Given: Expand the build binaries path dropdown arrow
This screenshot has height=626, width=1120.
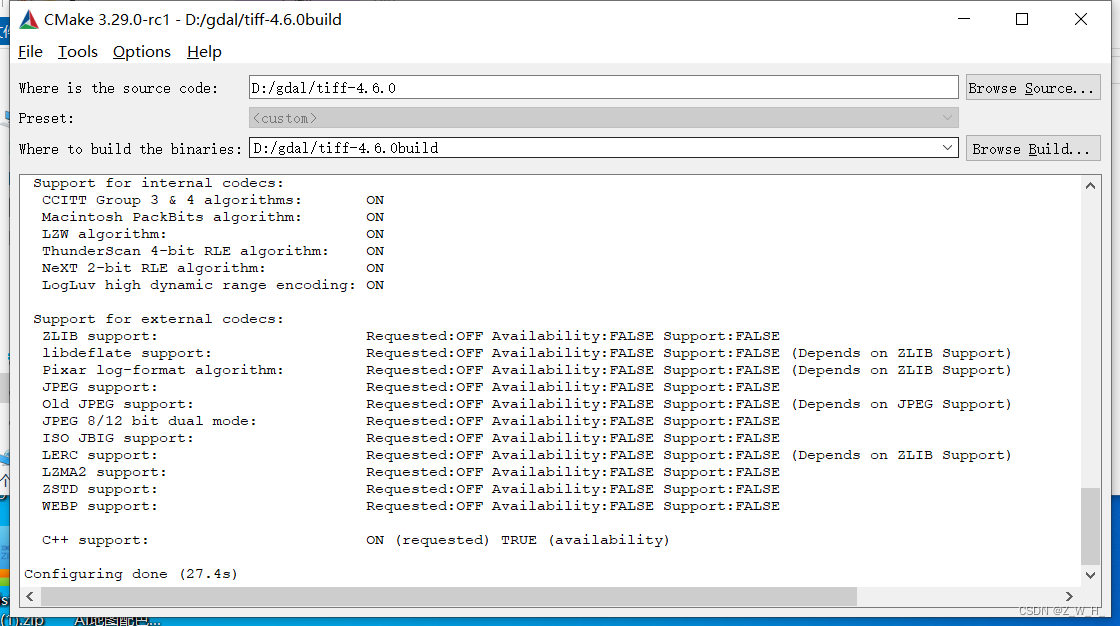Looking at the screenshot, I should 947,148.
